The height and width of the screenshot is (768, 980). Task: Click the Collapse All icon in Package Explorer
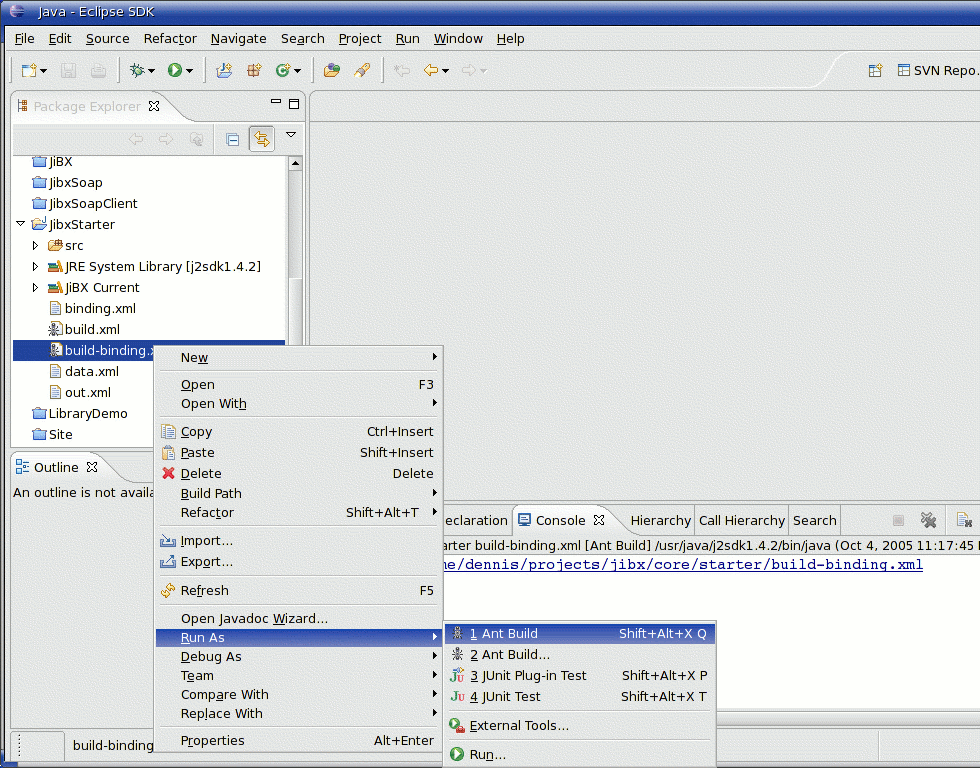point(233,140)
